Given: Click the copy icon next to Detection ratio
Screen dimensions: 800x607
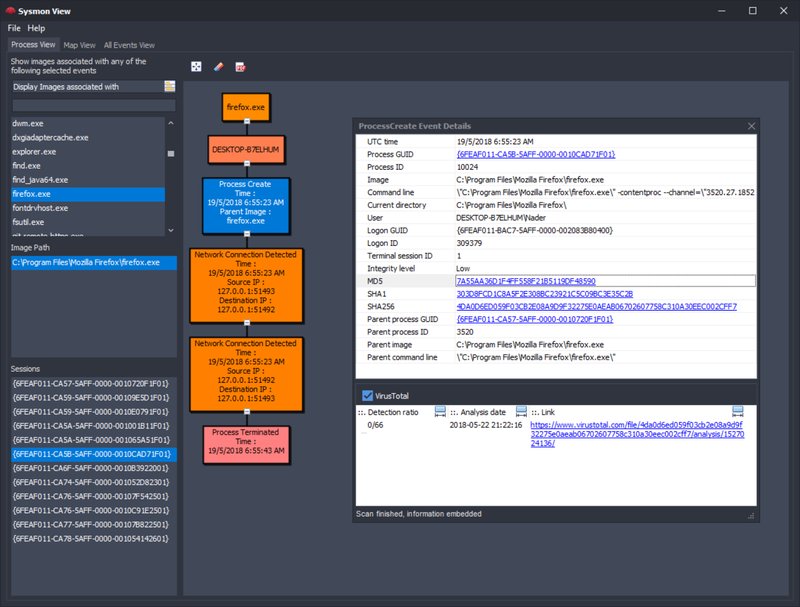Looking at the screenshot, I should pyautogui.click(x=440, y=411).
